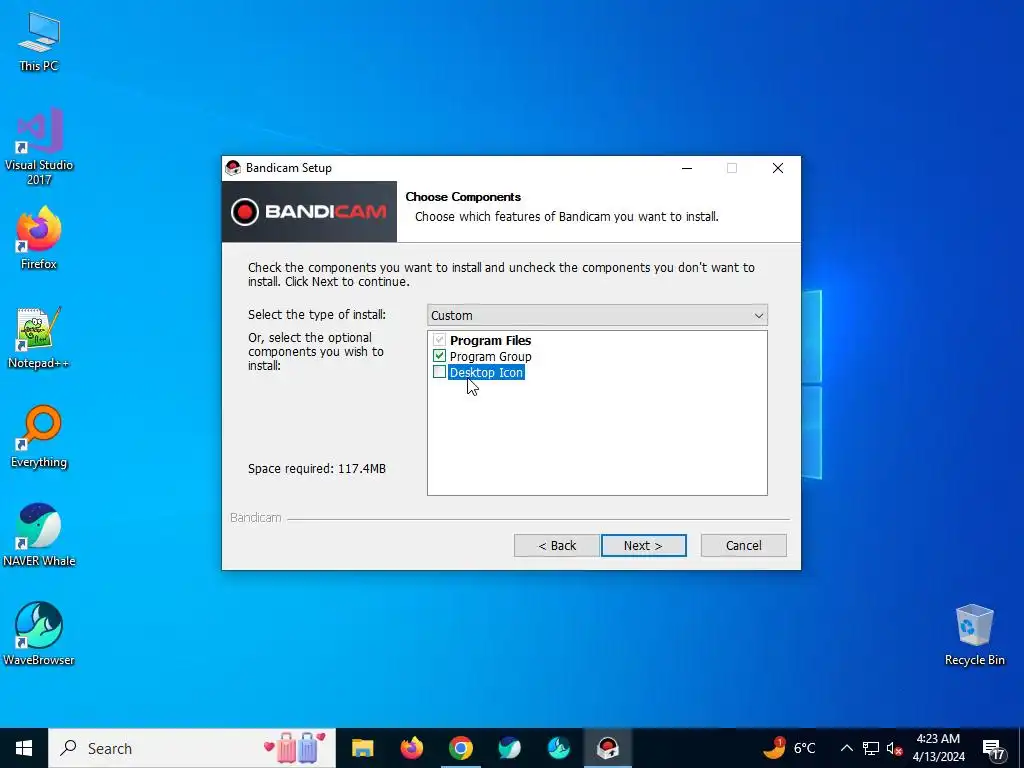The height and width of the screenshot is (768, 1024).
Task: Enable the Desktop Icon checkbox
Action: (440, 372)
